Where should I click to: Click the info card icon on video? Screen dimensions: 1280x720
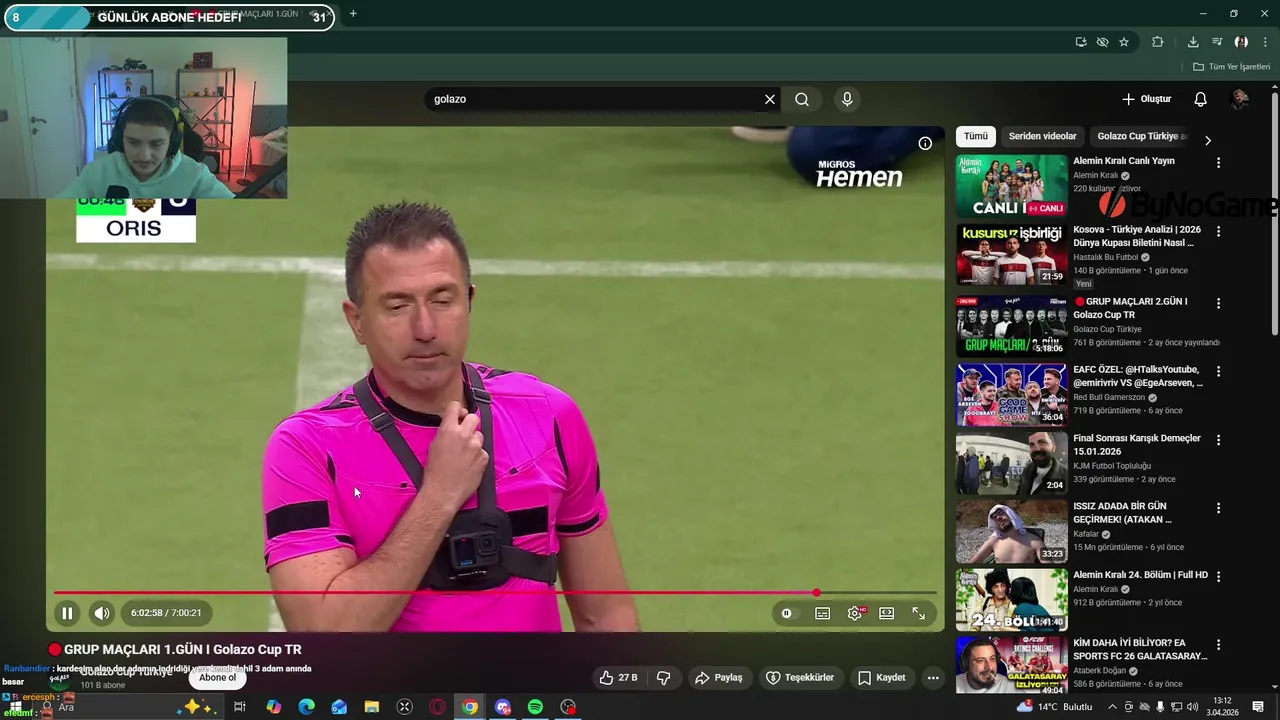pos(925,143)
